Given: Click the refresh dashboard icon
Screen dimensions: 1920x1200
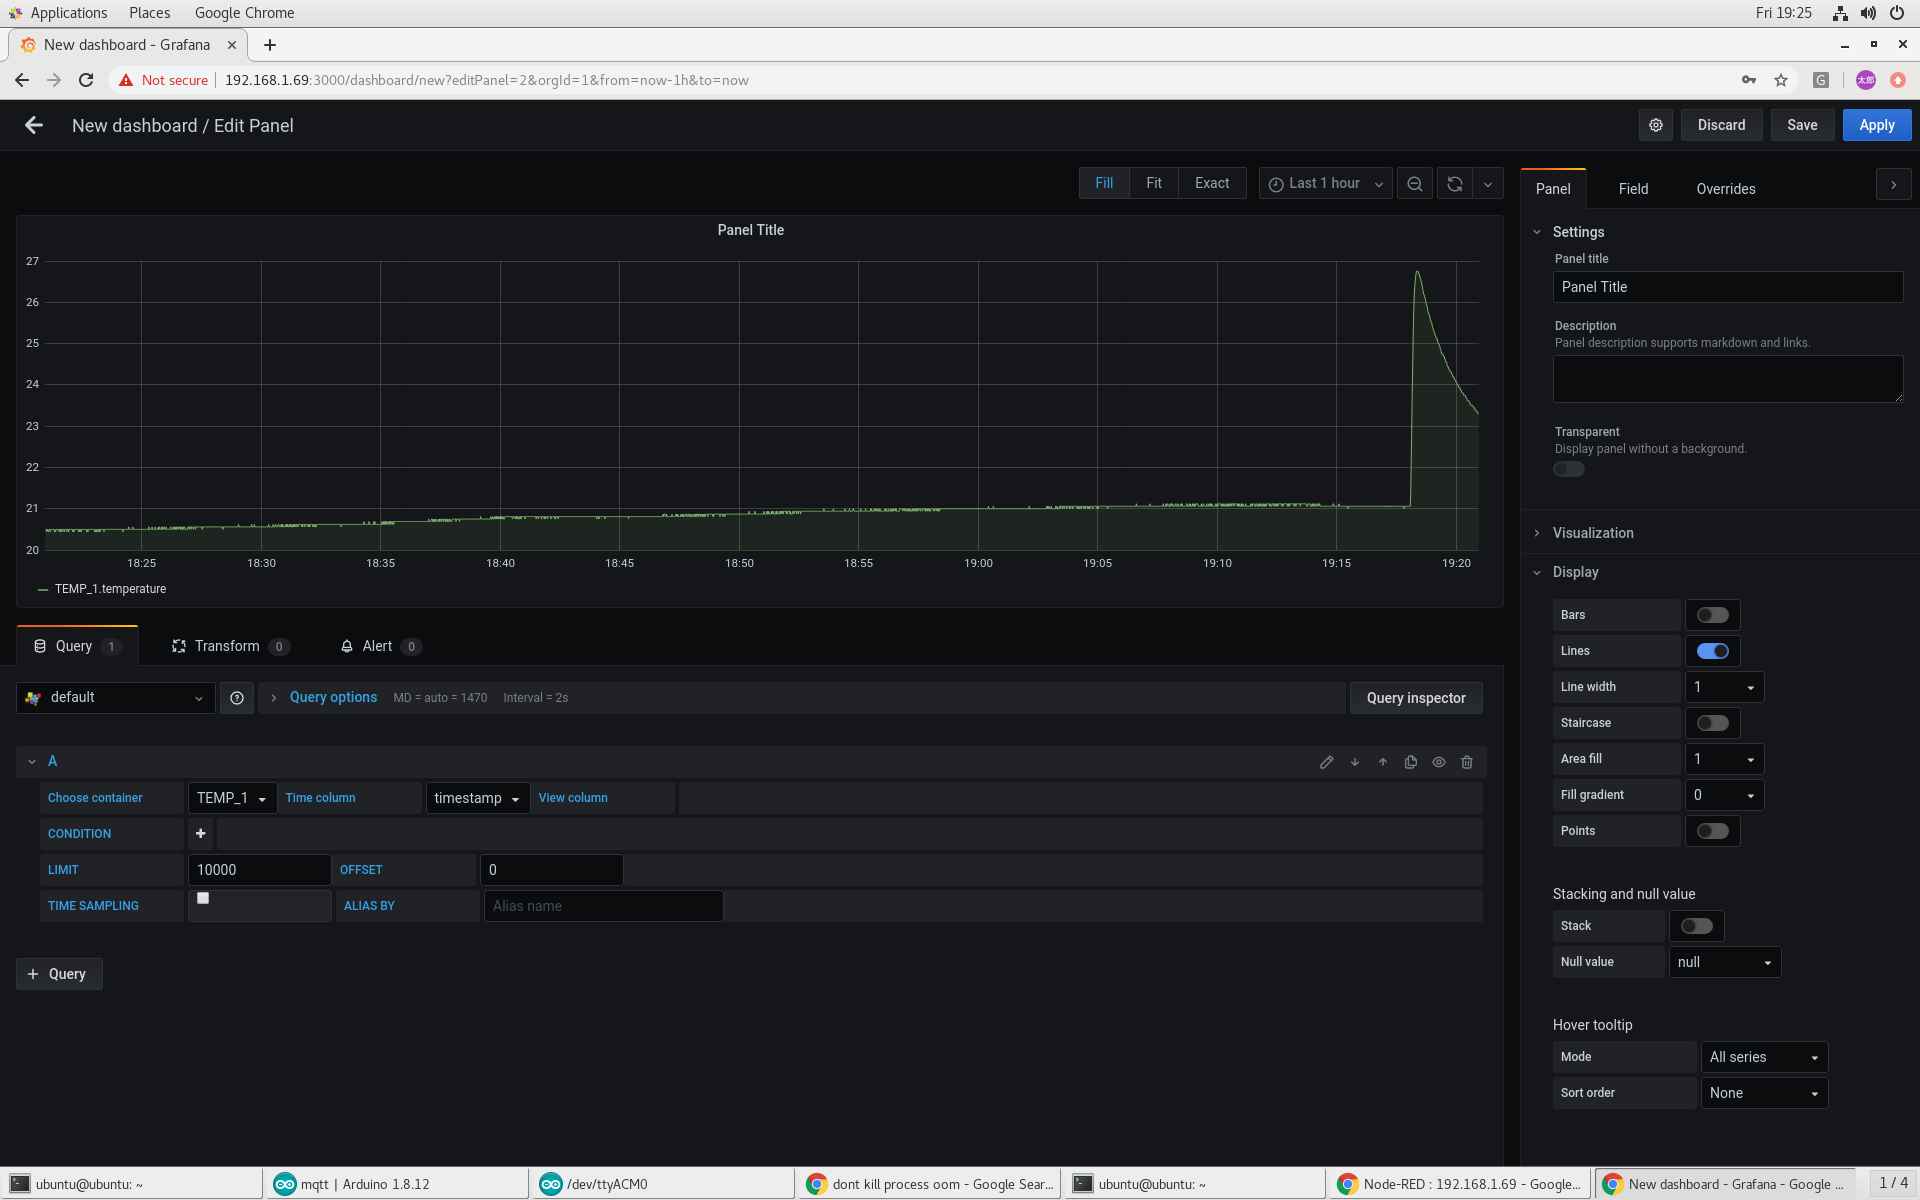Looking at the screenshot, I should point(1455,184).
